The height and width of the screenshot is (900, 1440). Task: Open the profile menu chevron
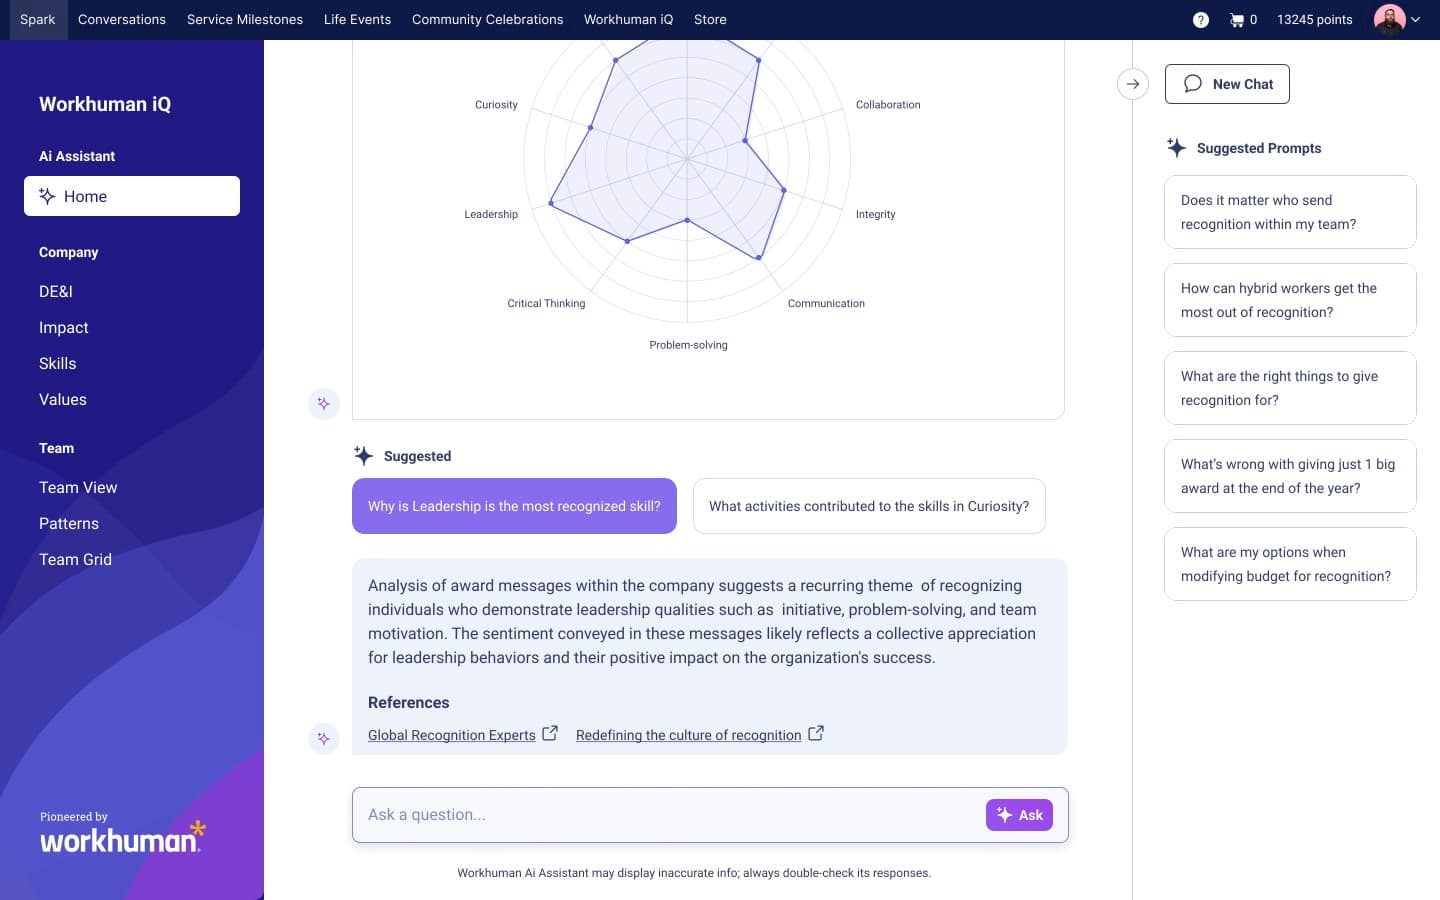pos(1417,19)
